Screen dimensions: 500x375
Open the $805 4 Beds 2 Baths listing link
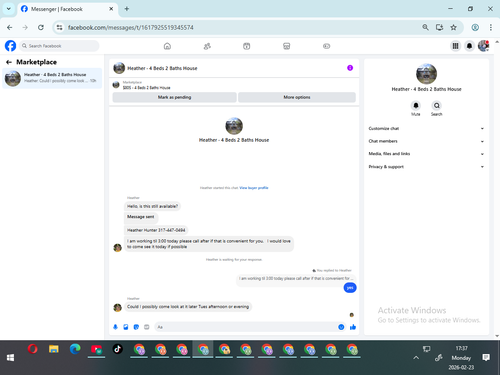point(146,88)
